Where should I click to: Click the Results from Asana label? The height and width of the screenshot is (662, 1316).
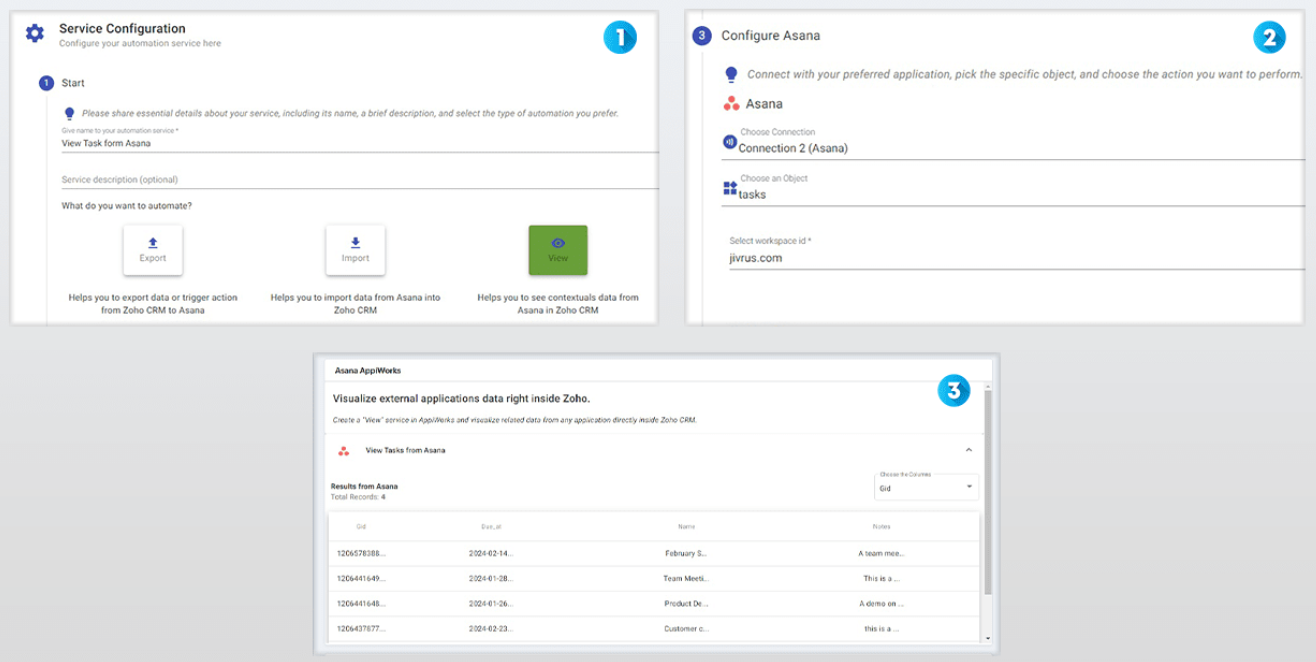tap(364, 487)
